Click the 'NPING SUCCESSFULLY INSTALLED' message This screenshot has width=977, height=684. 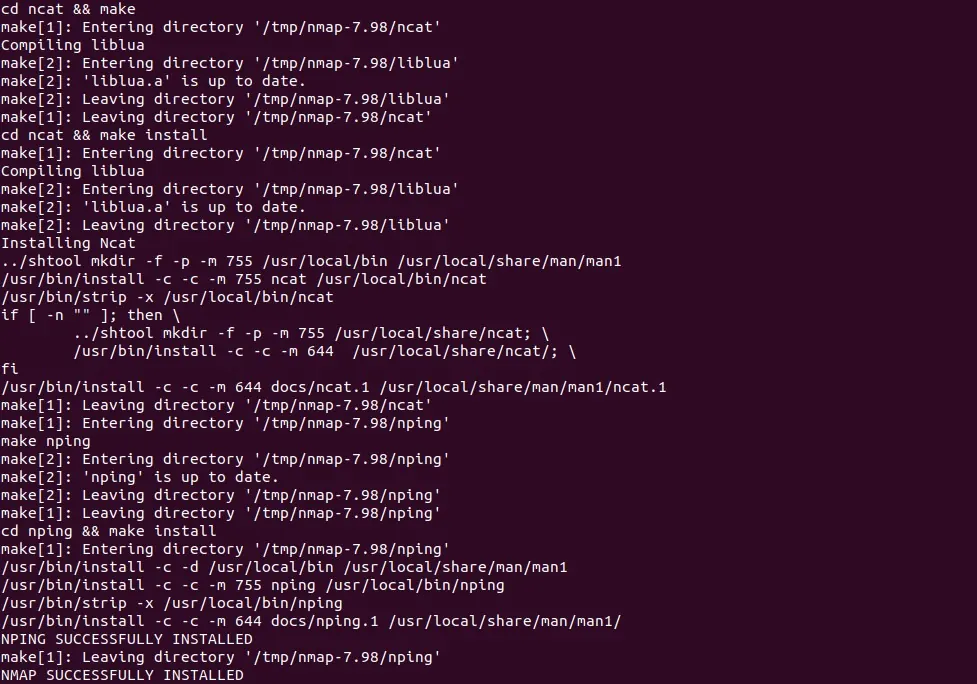pos(126,639)
